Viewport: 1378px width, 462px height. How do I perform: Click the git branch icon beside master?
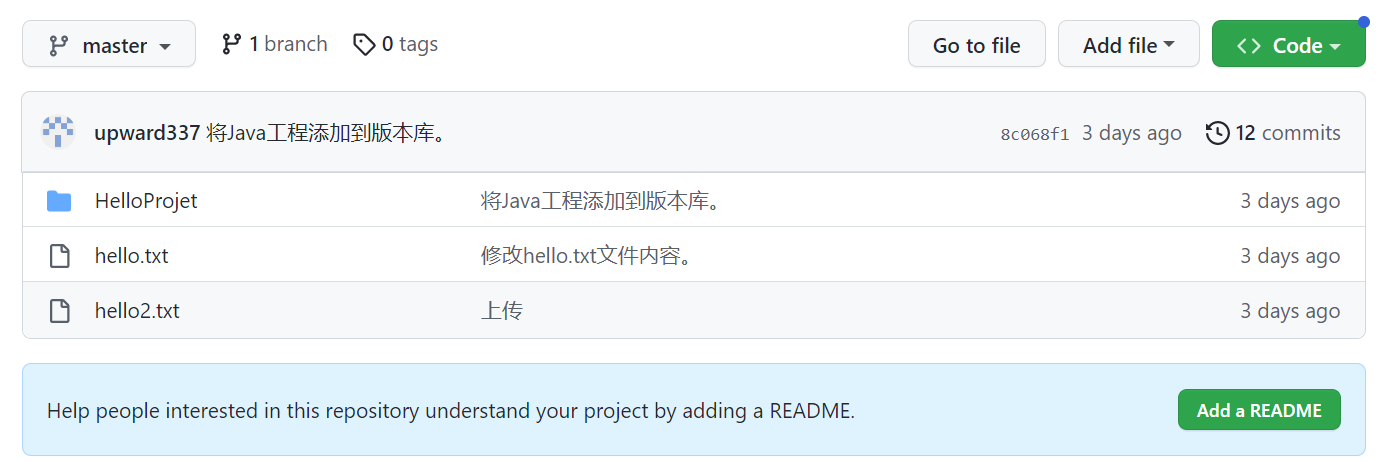59,45
